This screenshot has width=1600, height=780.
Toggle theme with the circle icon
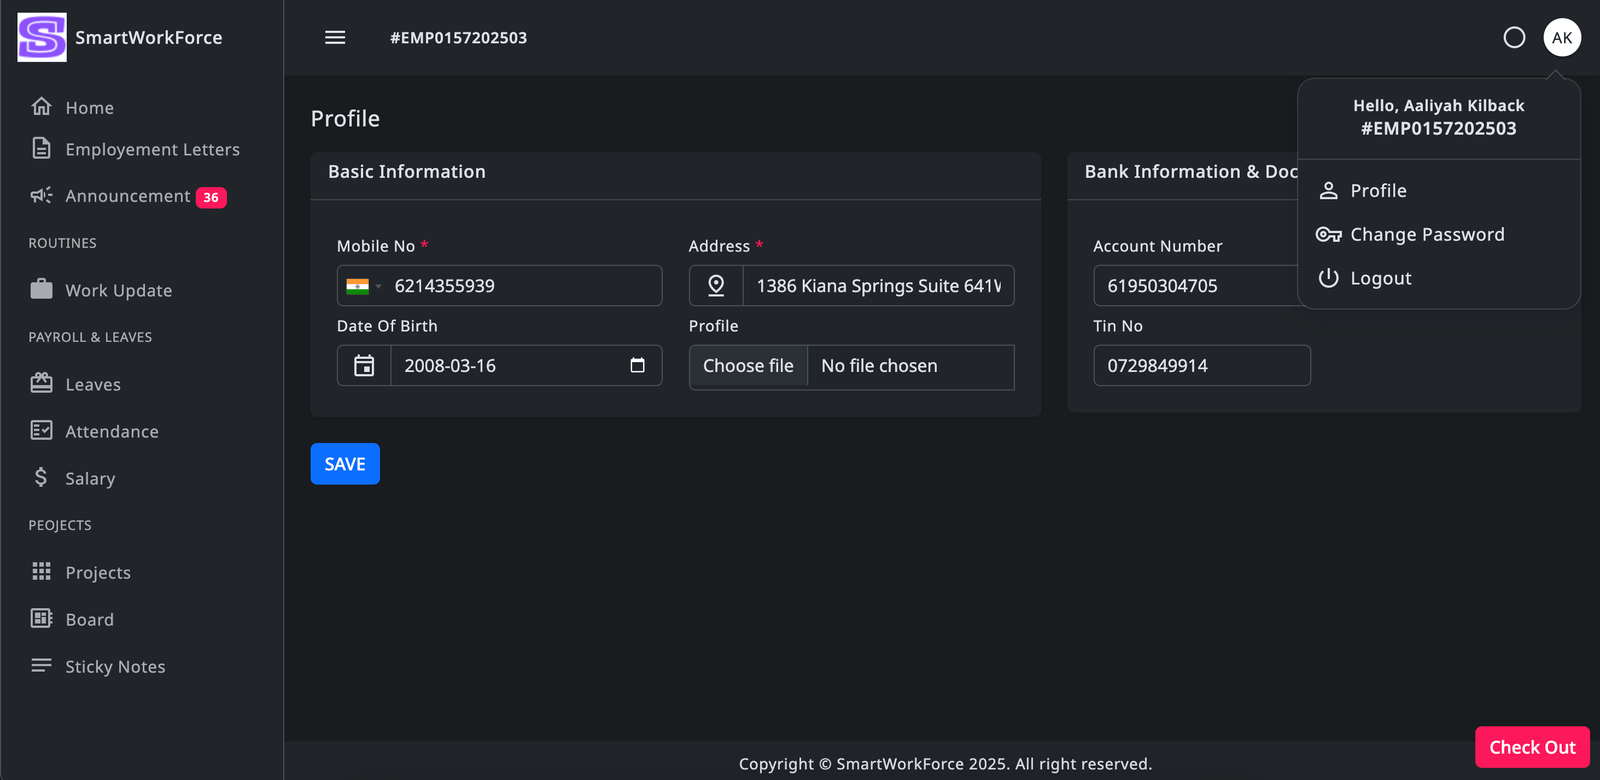(x=1514, y=37)
